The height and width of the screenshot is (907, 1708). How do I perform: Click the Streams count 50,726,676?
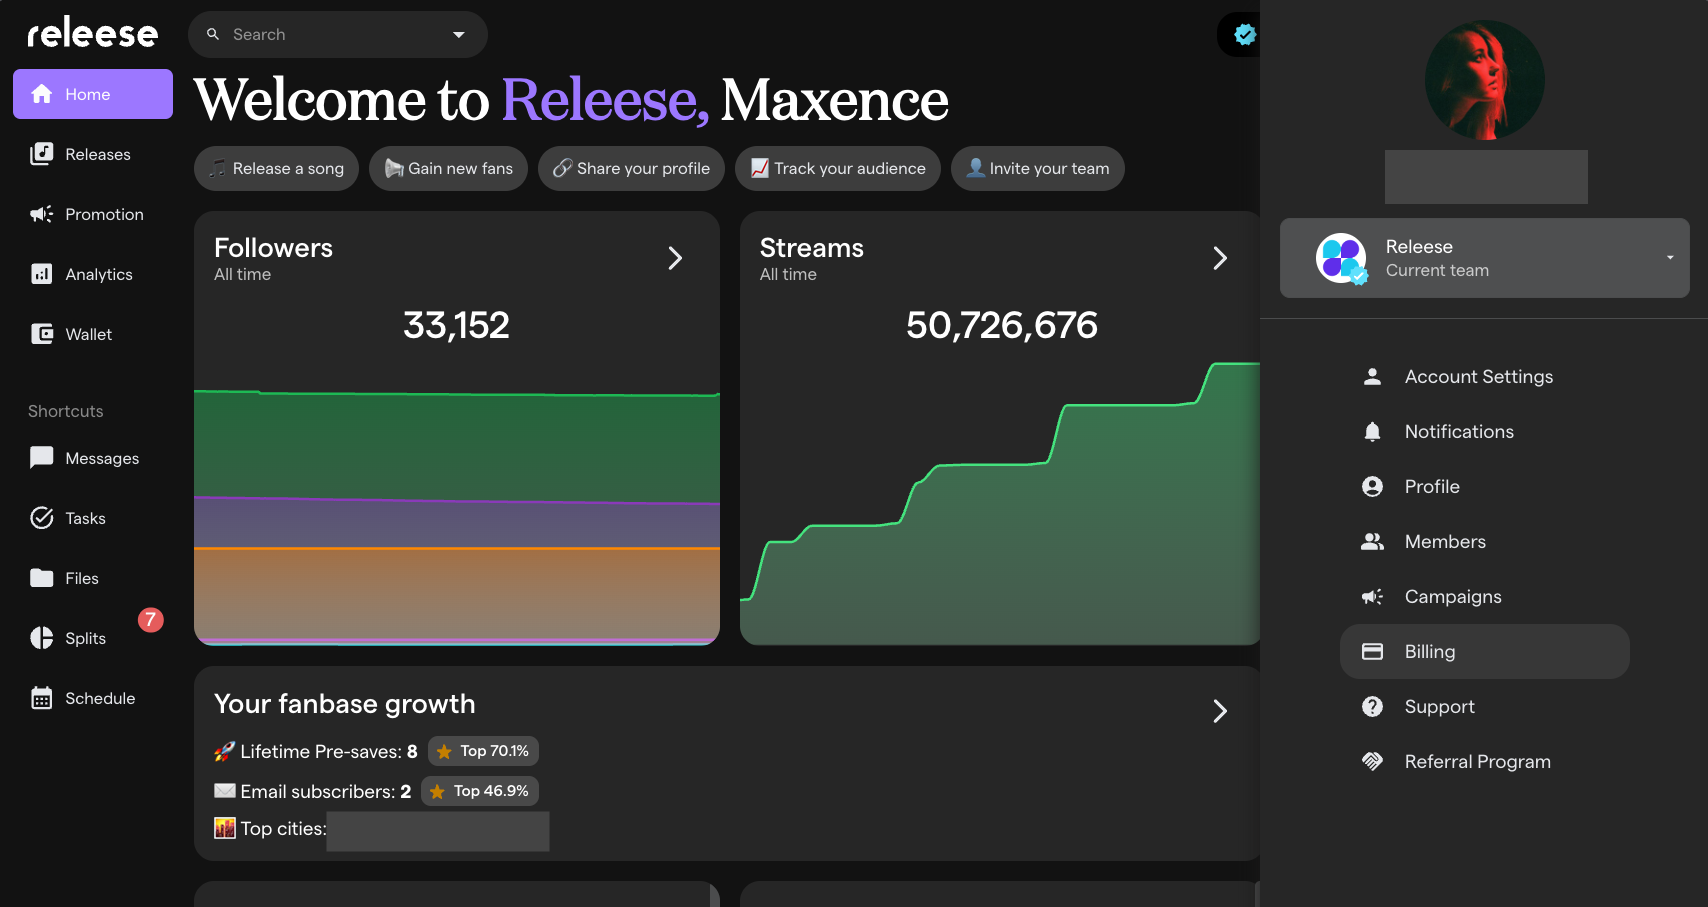tap(1002, 325)
